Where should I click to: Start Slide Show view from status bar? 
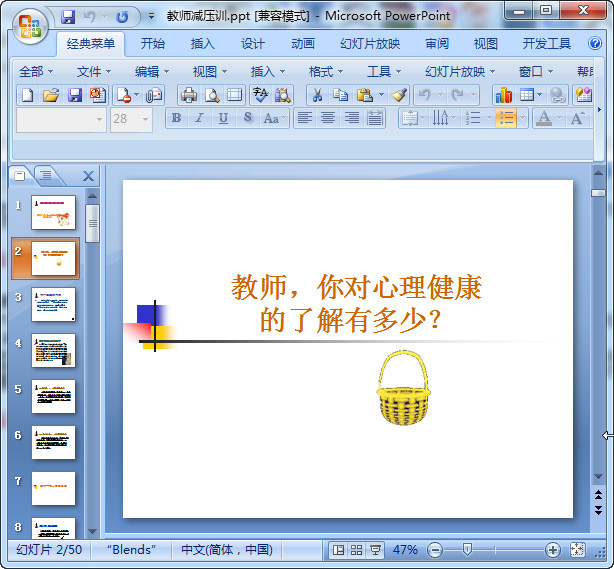click(375, 550)
